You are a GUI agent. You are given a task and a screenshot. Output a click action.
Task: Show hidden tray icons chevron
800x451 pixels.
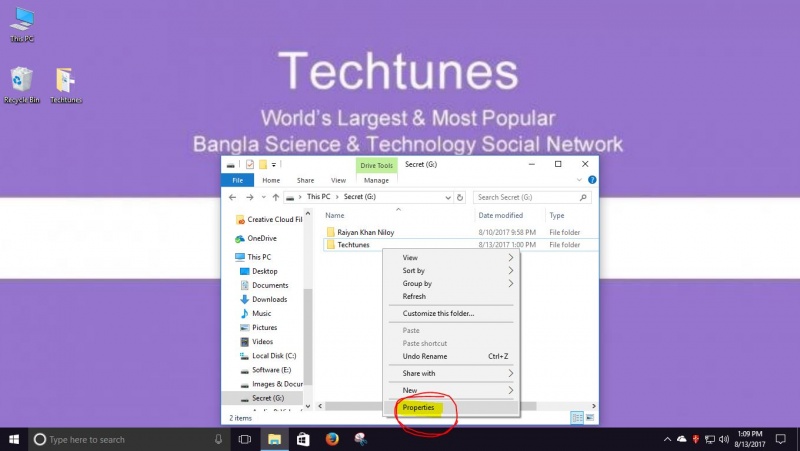pyautogui.click(x=667, y=439)
